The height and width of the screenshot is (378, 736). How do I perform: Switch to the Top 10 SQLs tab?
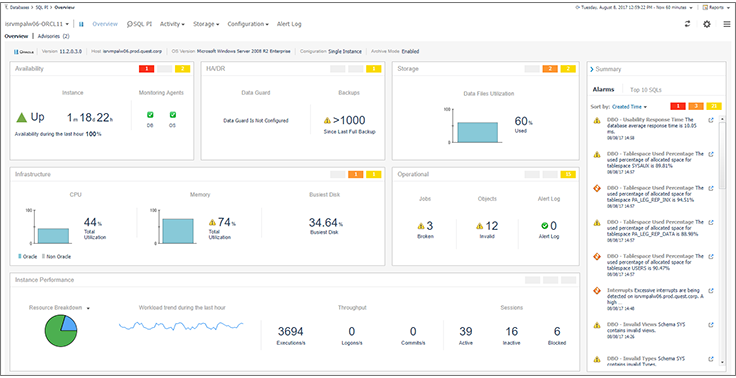coord(646,89)
